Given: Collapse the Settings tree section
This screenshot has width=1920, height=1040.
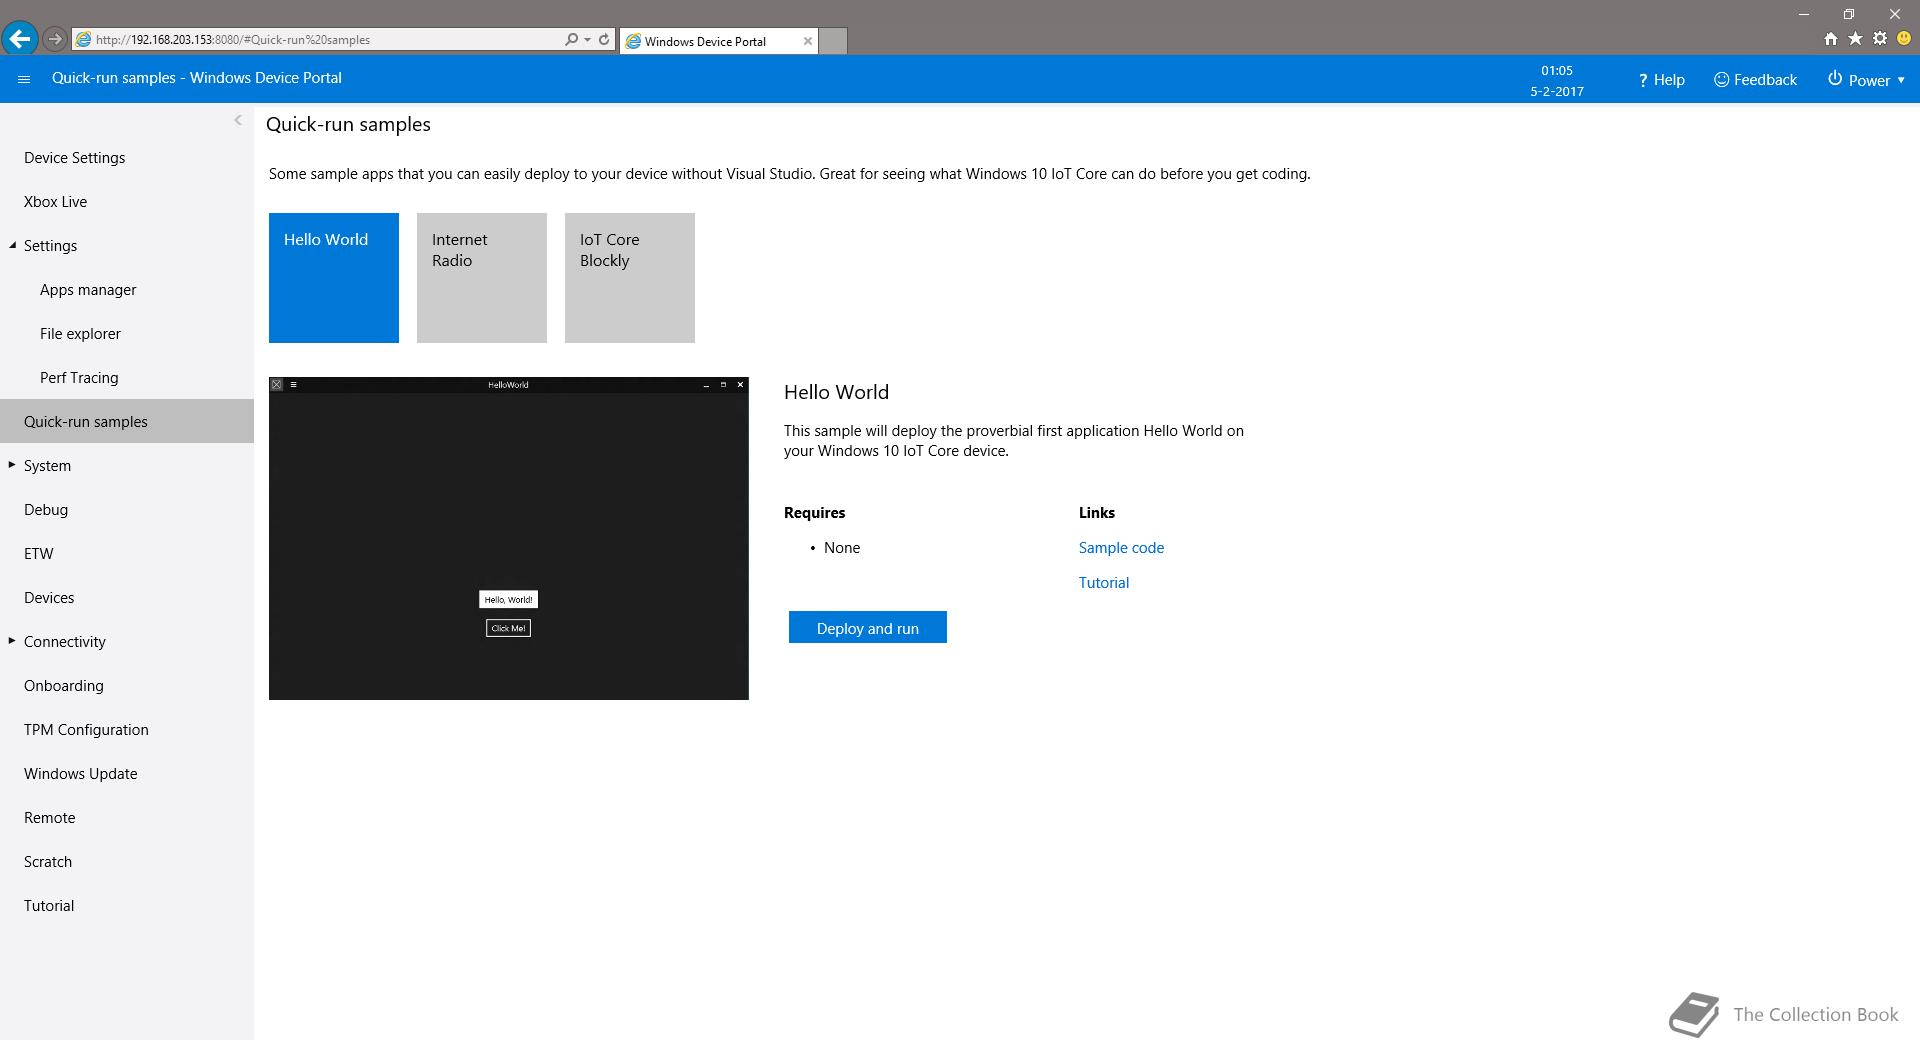Looking at the screenshot, I should (x=13, y=245).
